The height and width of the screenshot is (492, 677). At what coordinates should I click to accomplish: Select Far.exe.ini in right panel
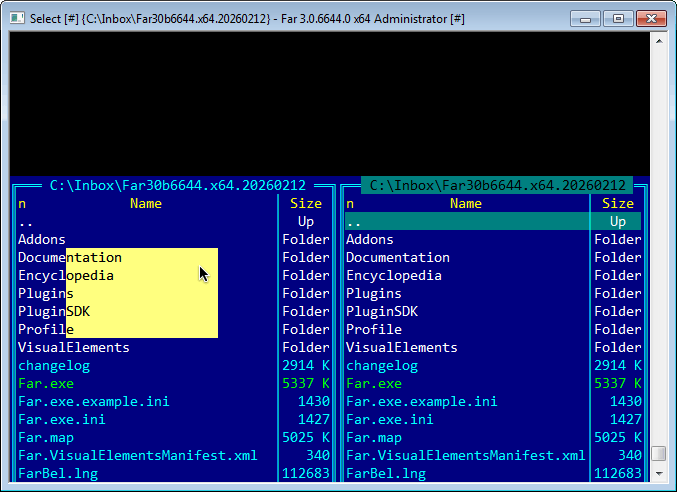(389, 420)
